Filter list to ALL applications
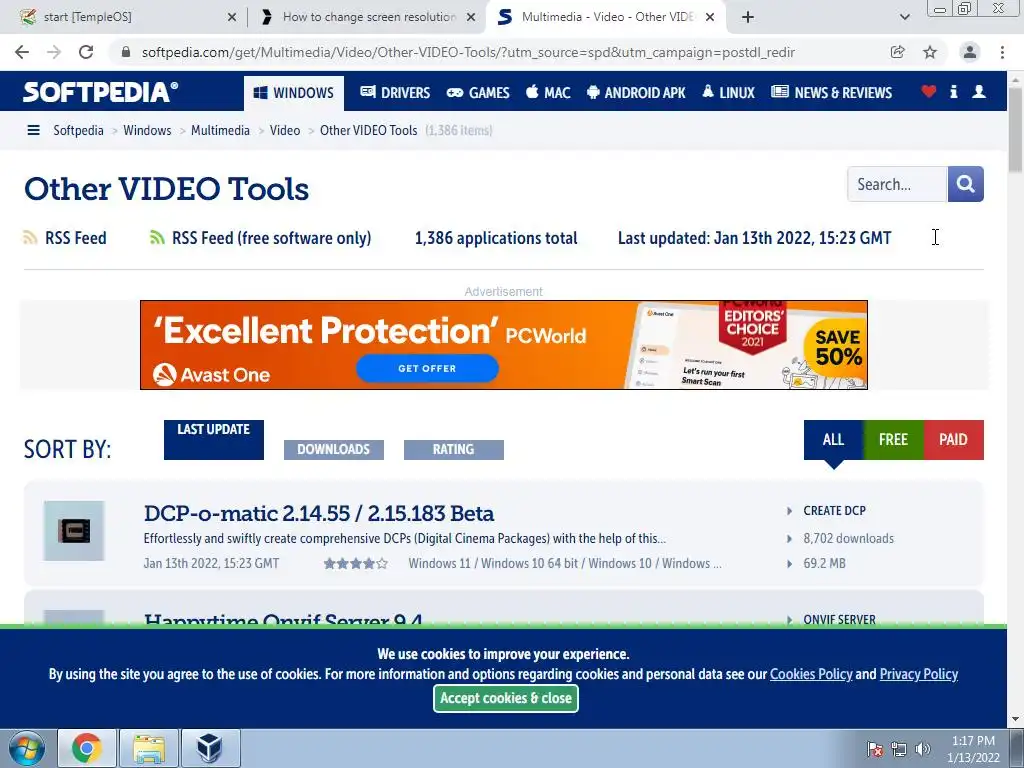 pos(833,440)
